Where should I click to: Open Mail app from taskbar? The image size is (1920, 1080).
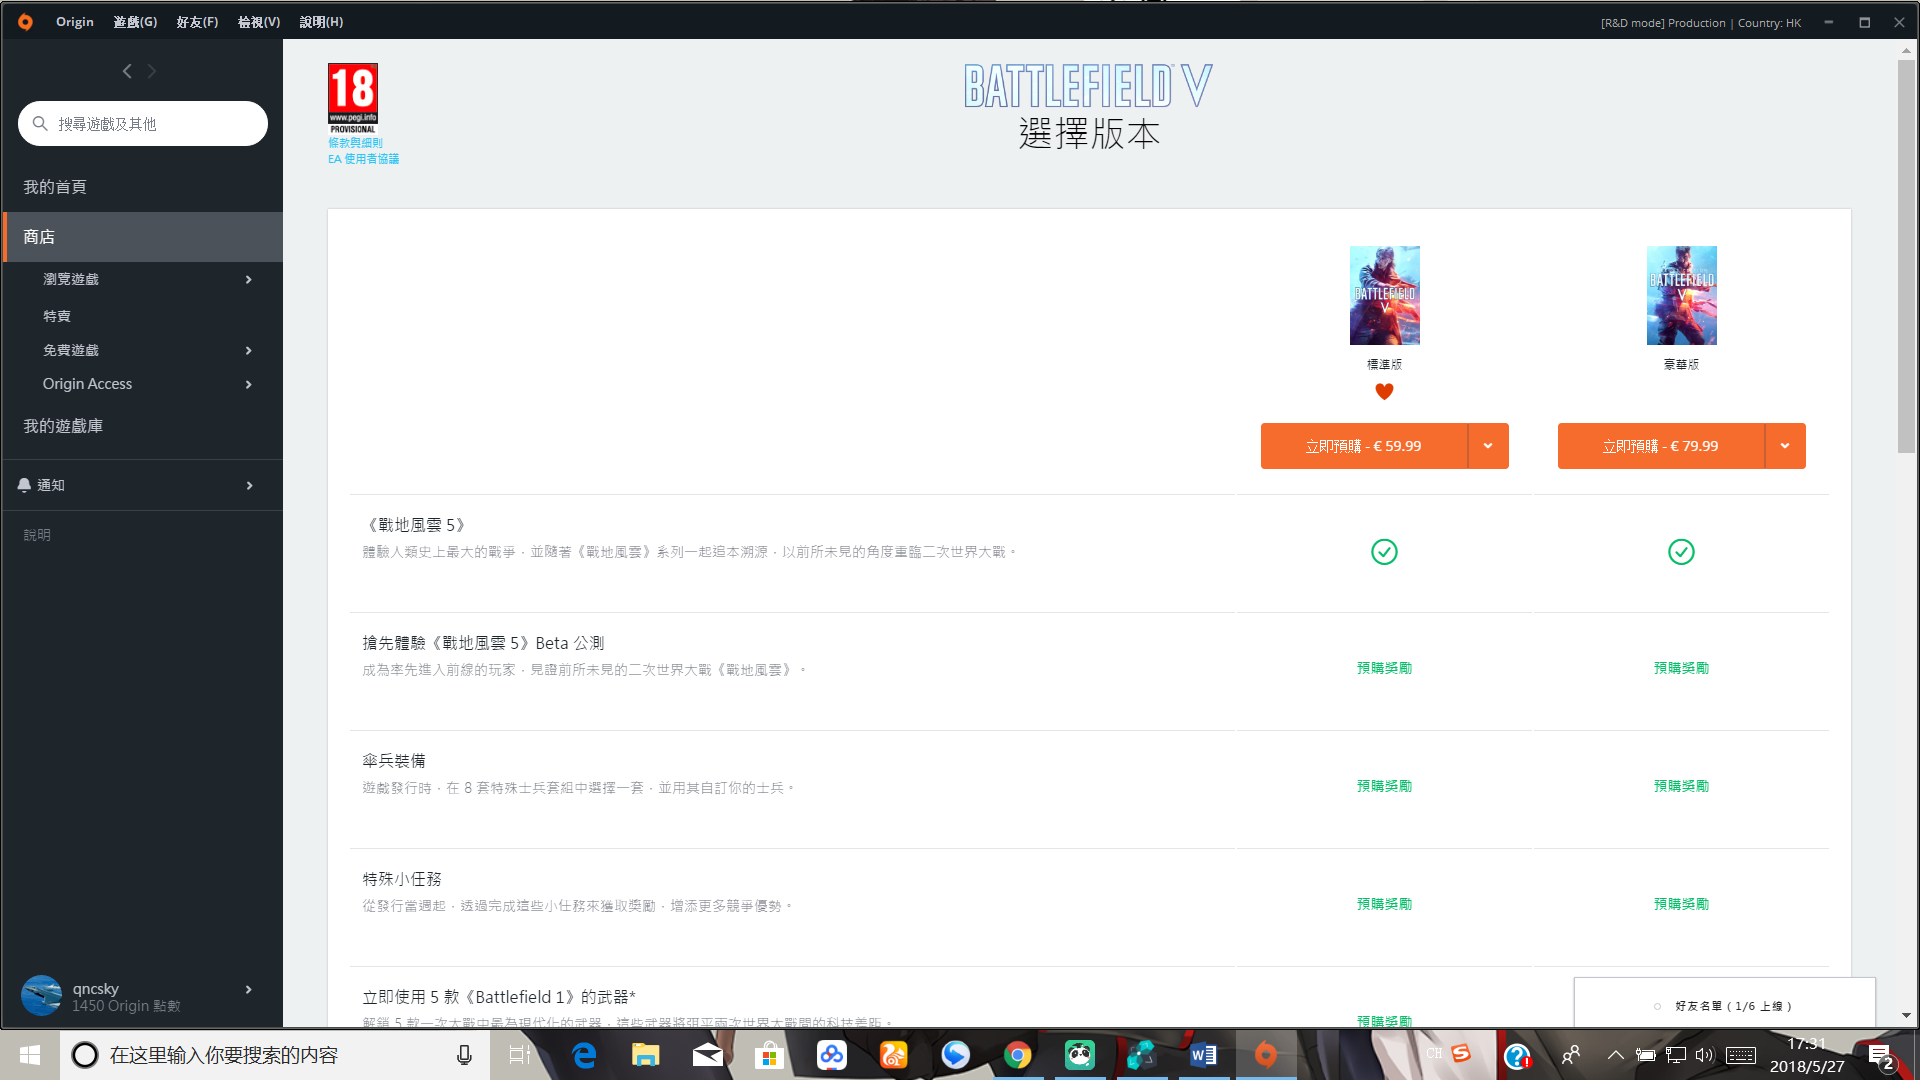coord(708,1055)
